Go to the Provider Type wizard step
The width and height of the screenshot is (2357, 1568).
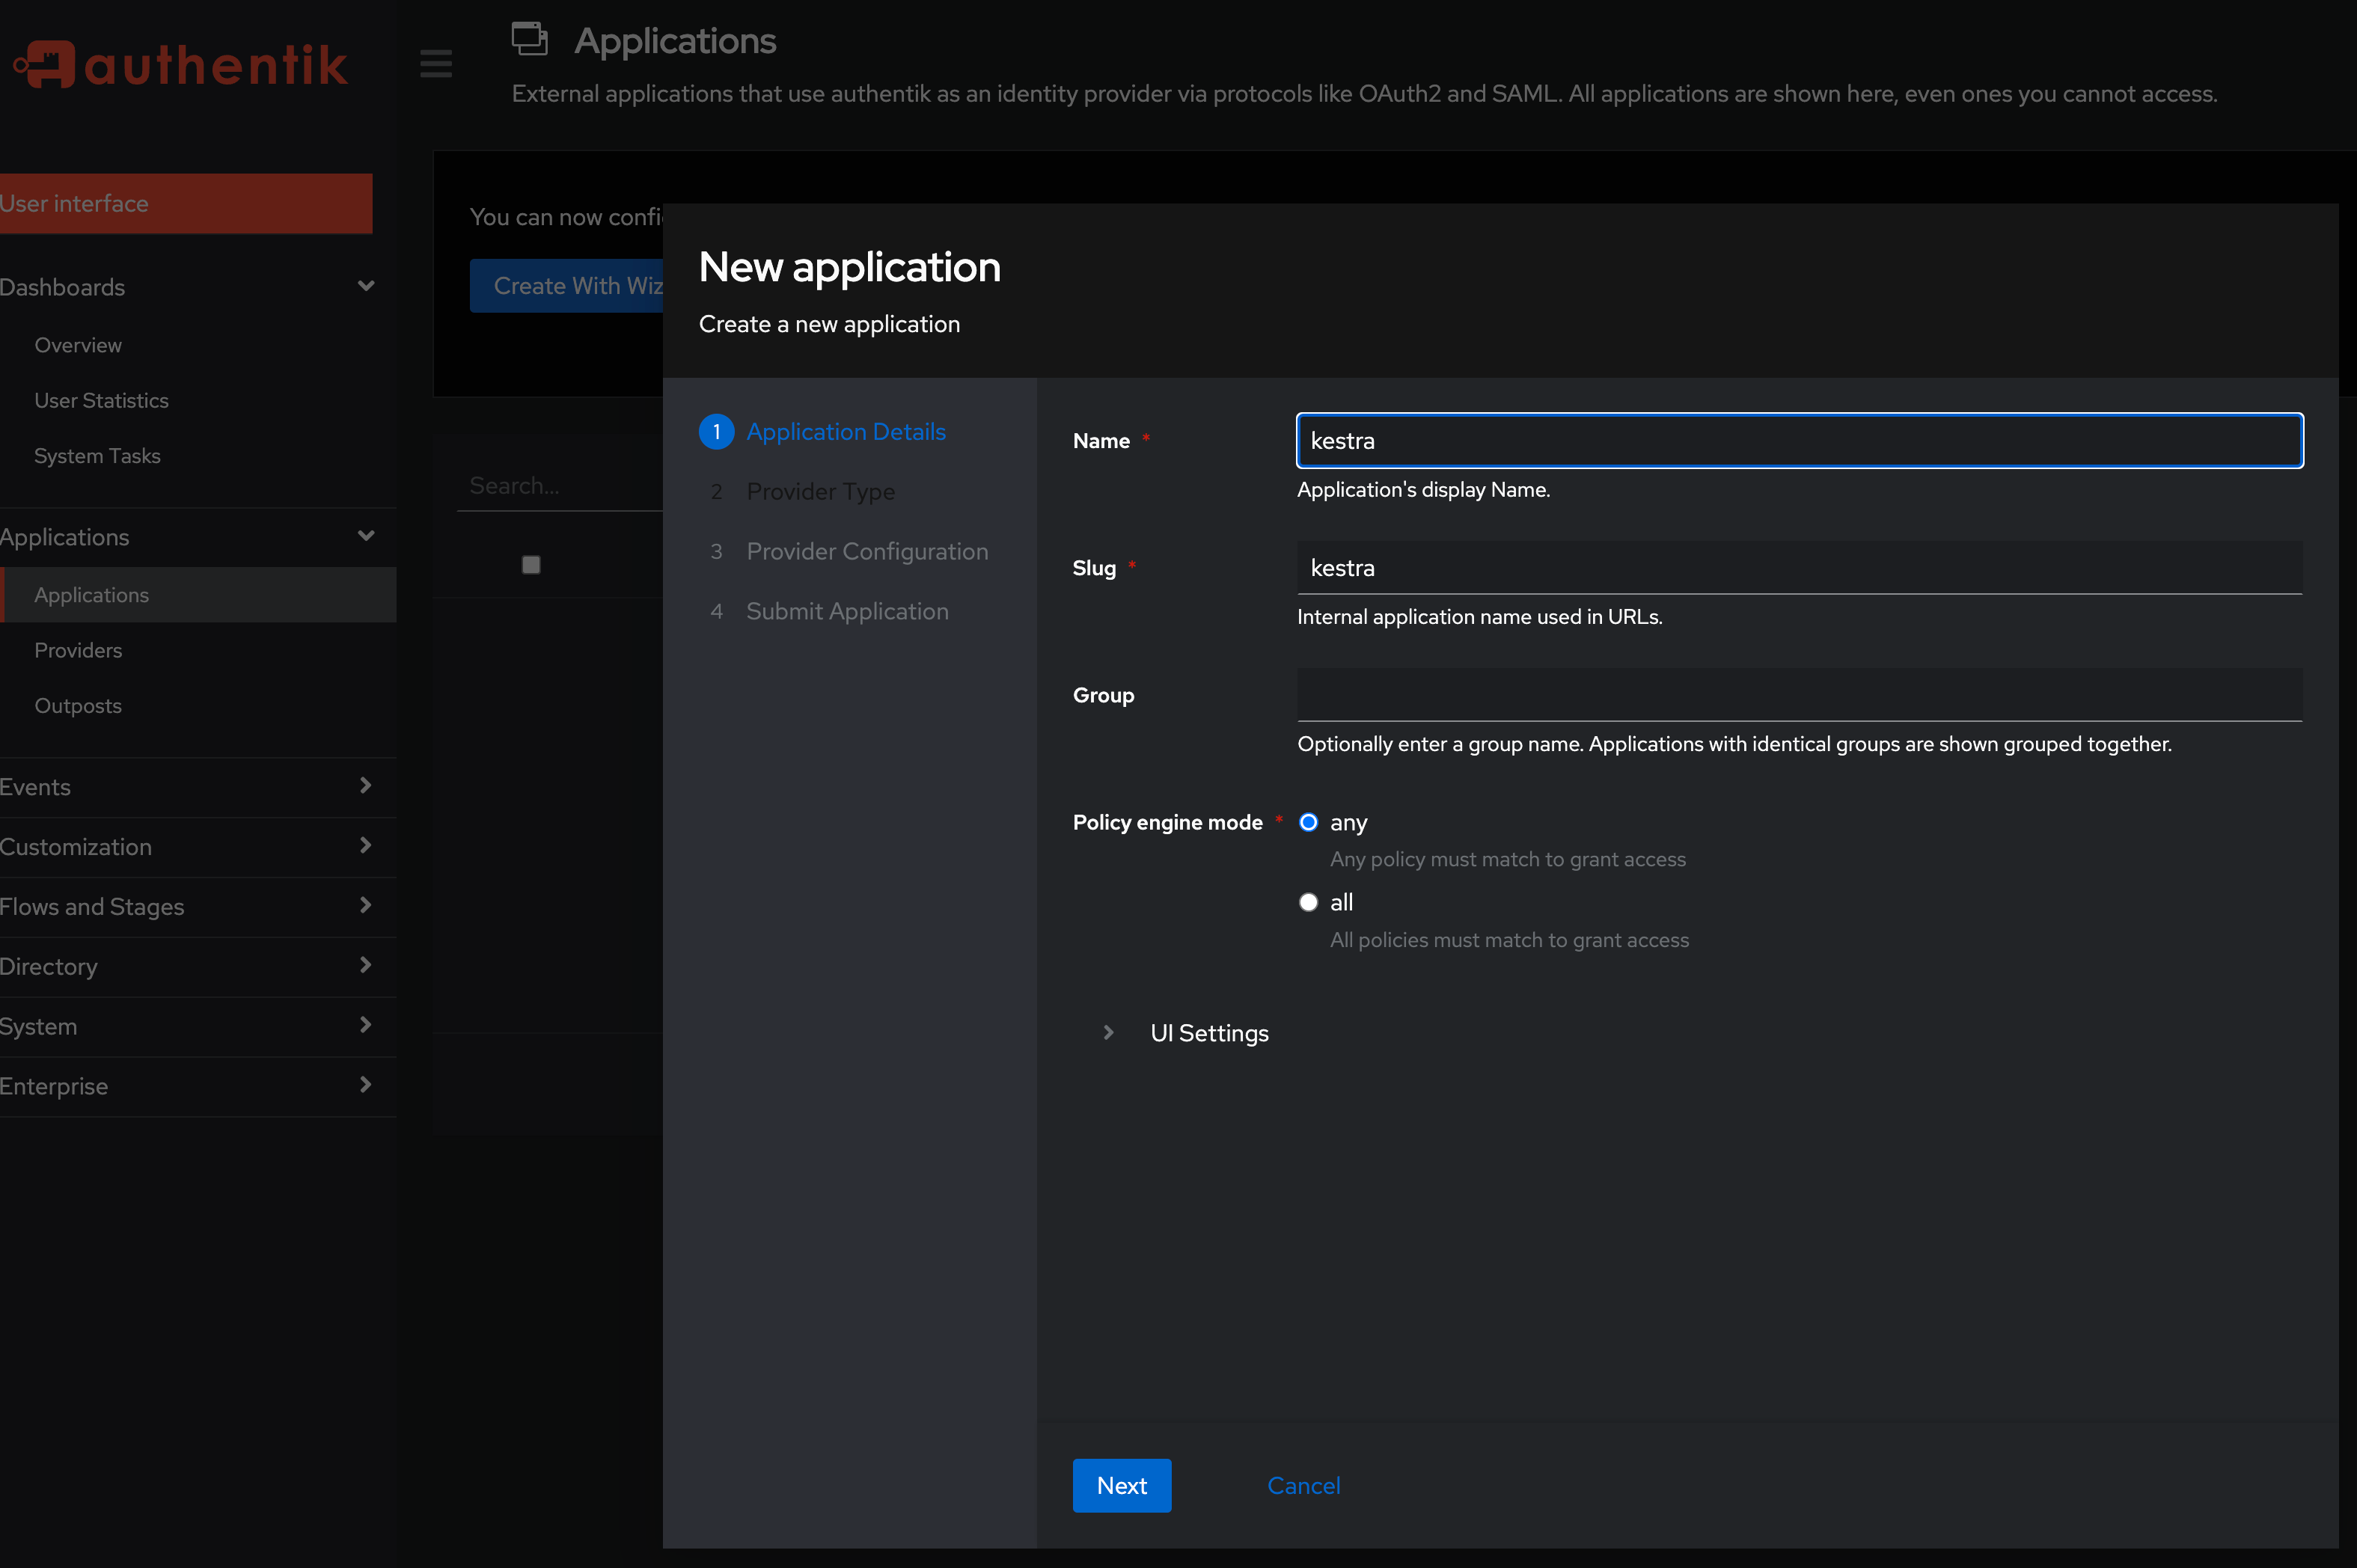pyautogui.click(x=820, y=491)
